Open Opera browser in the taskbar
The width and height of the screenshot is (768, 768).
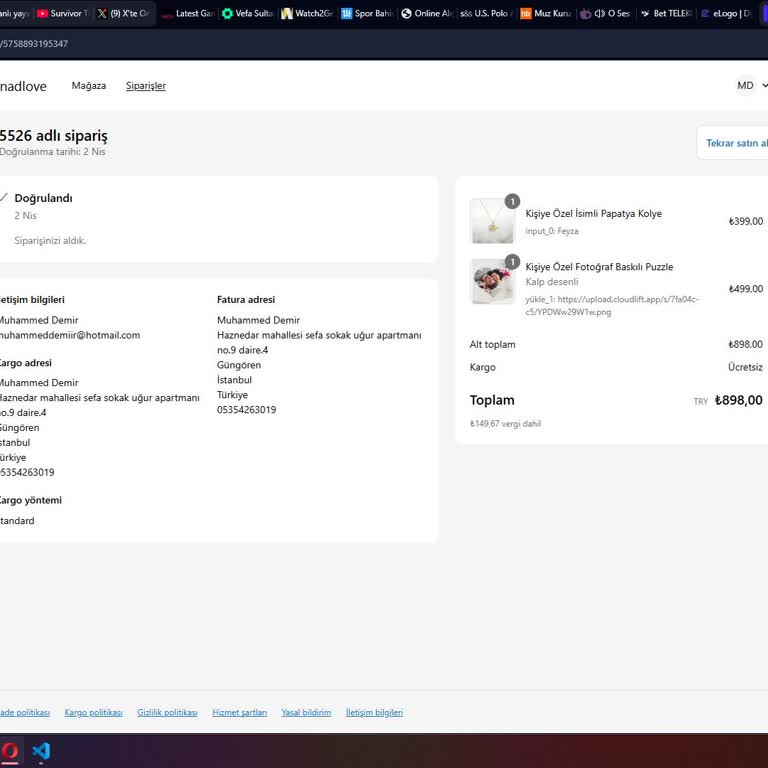click(x=9, y=751)
